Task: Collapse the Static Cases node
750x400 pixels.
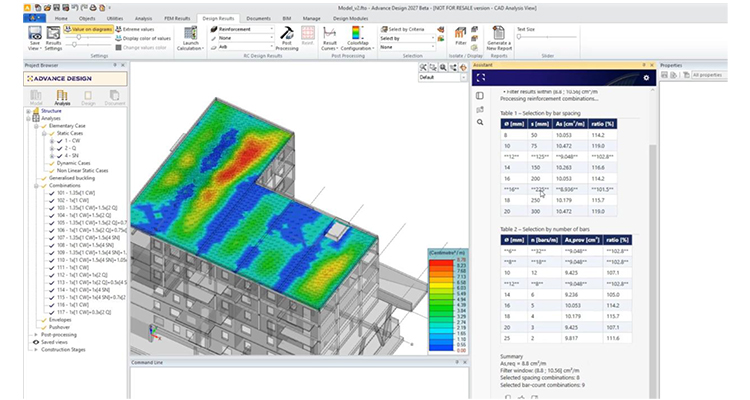Action: [x=44, y=133]
